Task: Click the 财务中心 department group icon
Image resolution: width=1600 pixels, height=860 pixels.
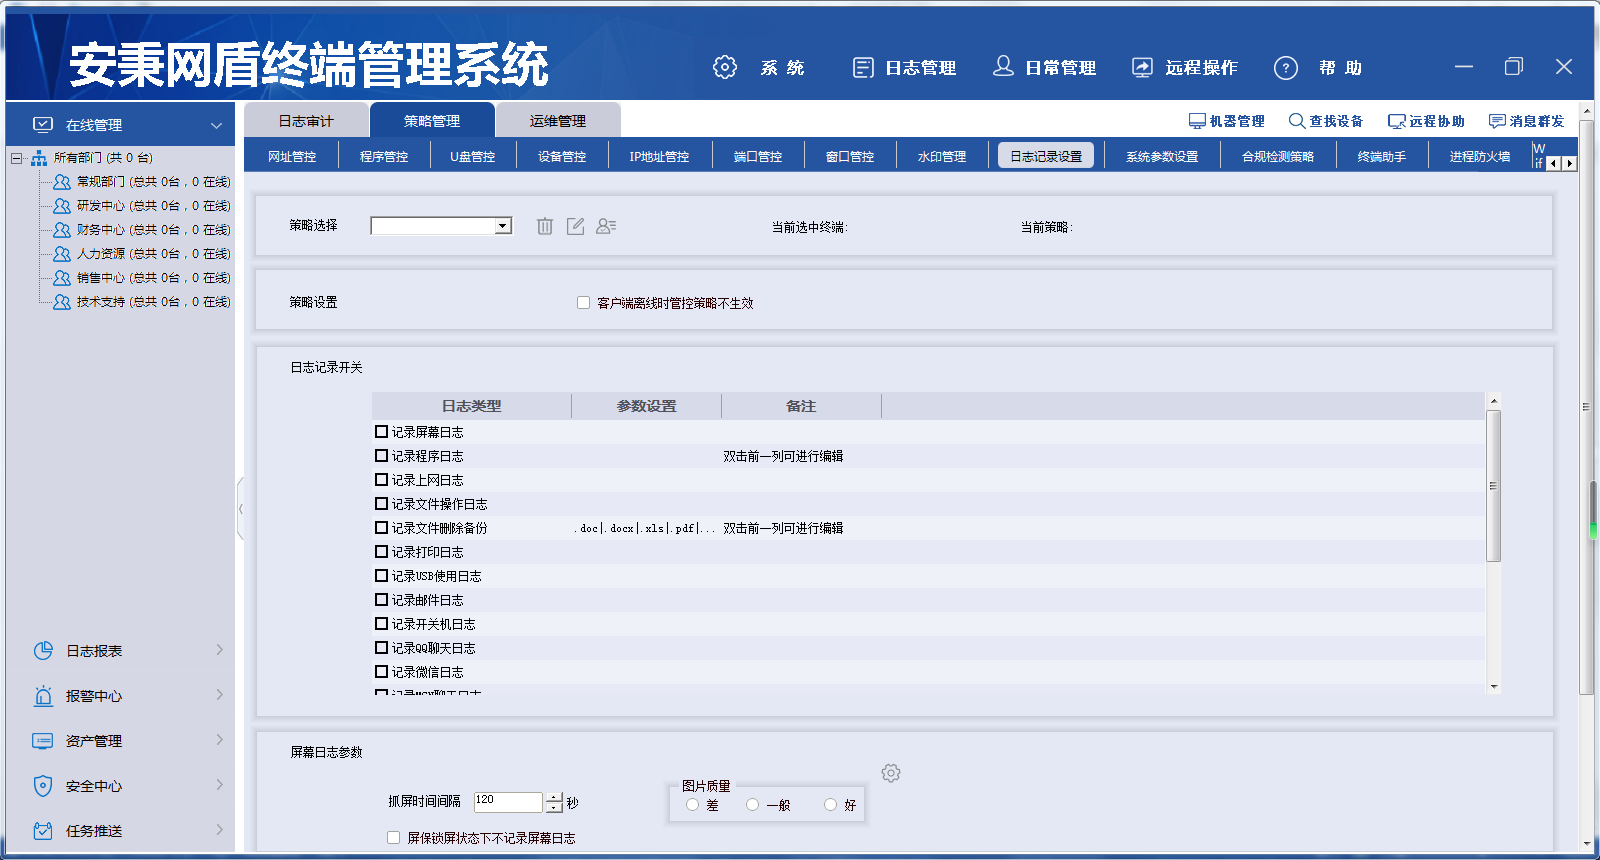Action: click(62, 230)
